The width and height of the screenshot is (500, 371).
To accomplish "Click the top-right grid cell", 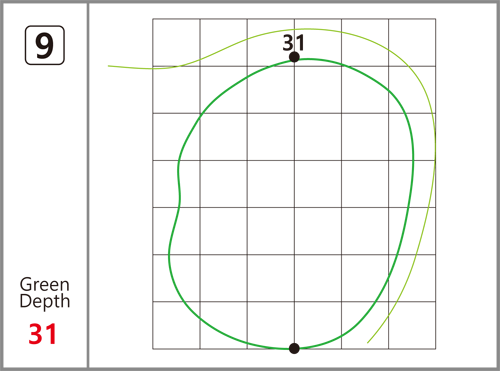I will 412,42.
